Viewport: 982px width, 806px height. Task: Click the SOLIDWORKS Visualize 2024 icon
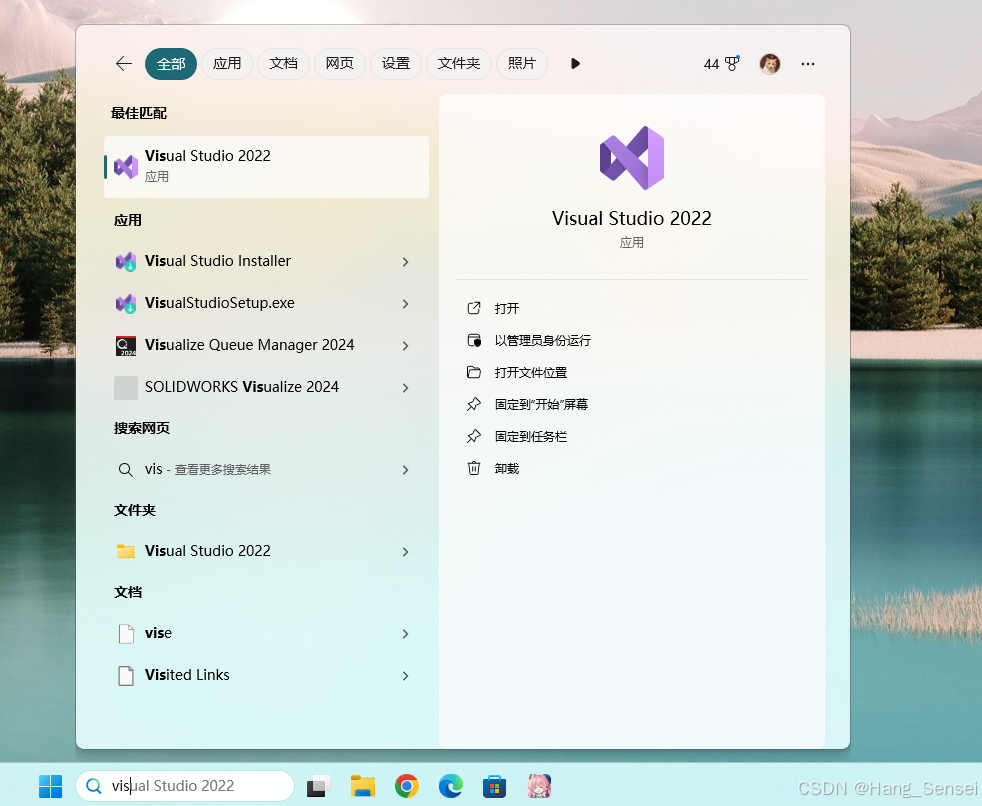click(126, 388)
